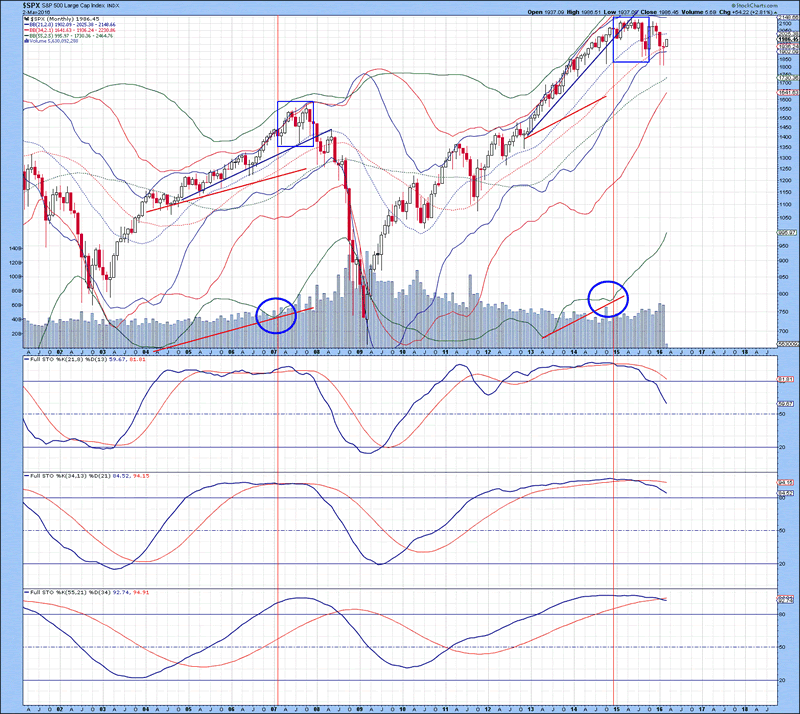800x714 pixels.
Task: Click the $SPX ticker symbol title
Action: pyautogui.click(x=16, y=5)
